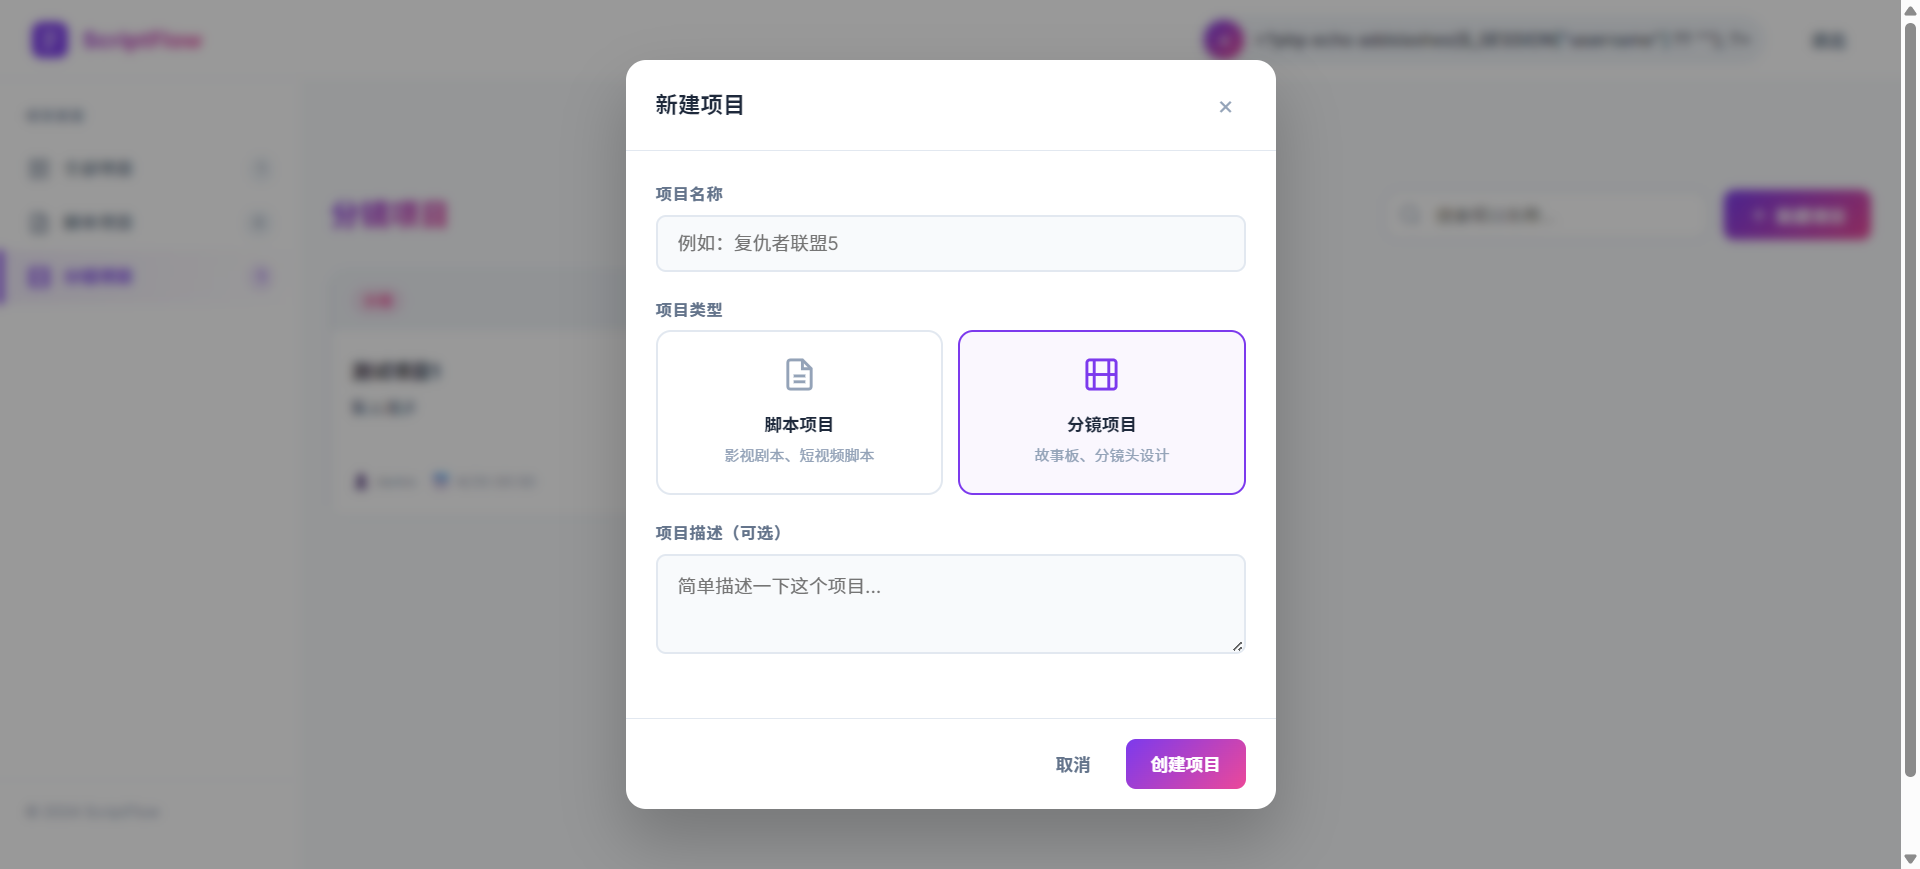Click the scrollbar up arrow
This screenshot has height=869, width=1920.
coord(1906,8)
